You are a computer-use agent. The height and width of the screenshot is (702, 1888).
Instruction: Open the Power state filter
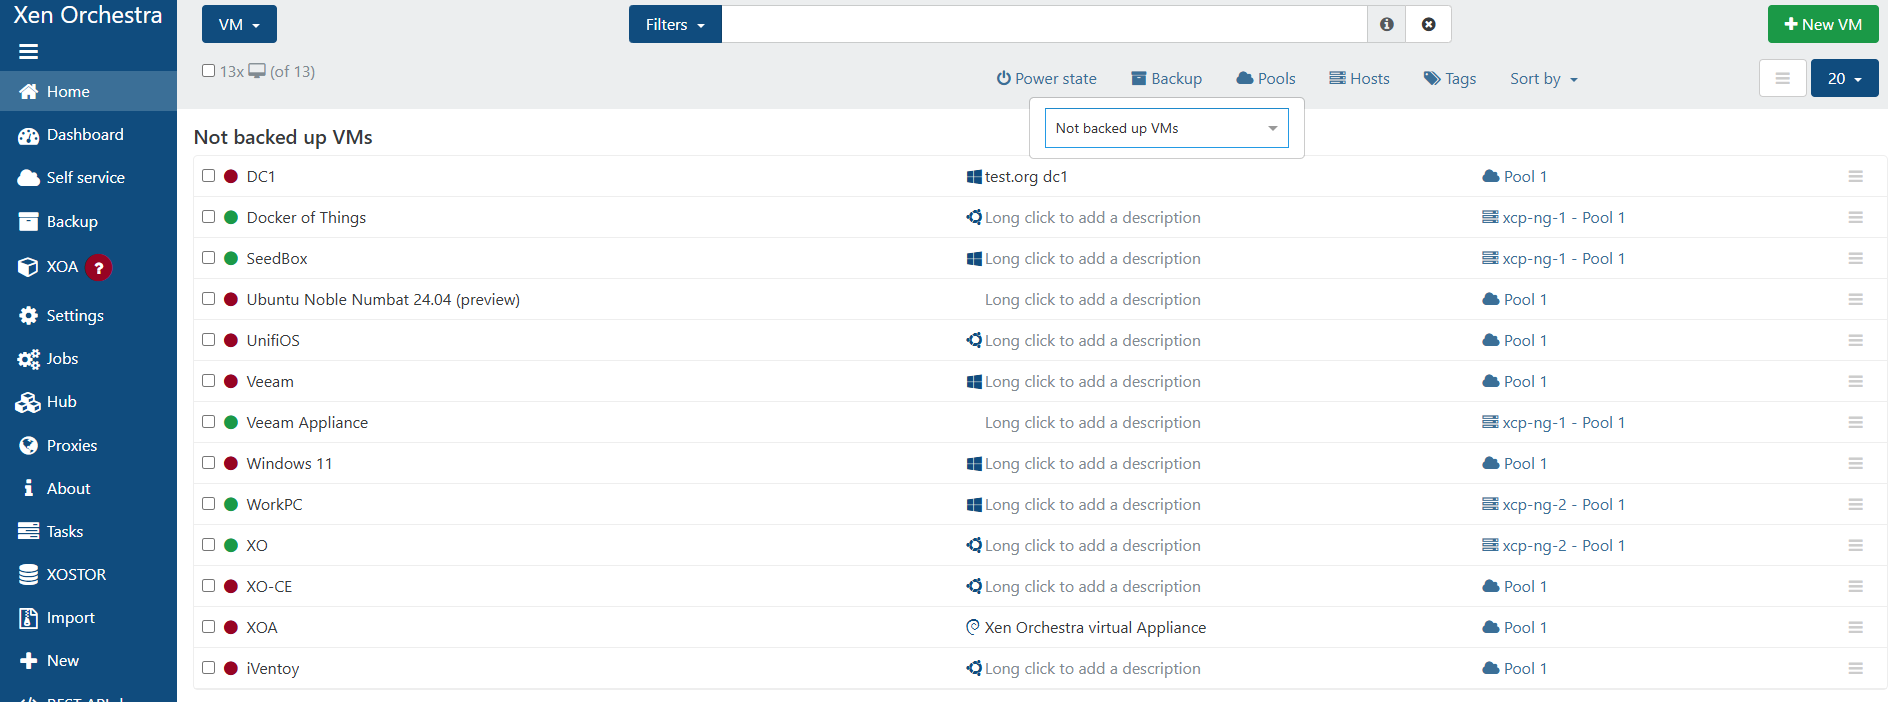(x=1046, y=78)
